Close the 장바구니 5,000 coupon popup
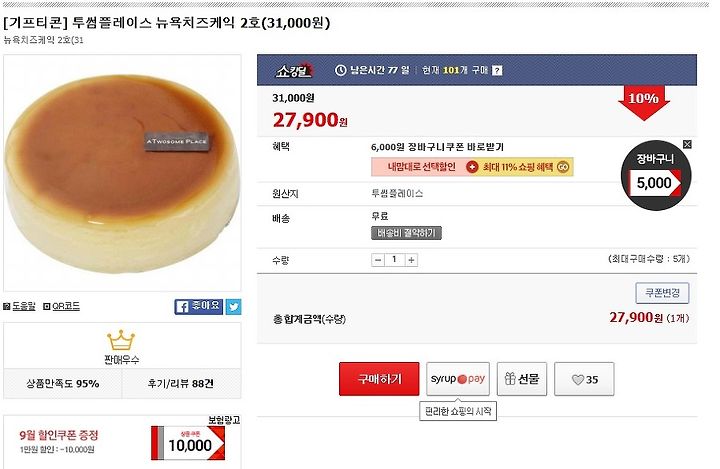 (687, 144)
